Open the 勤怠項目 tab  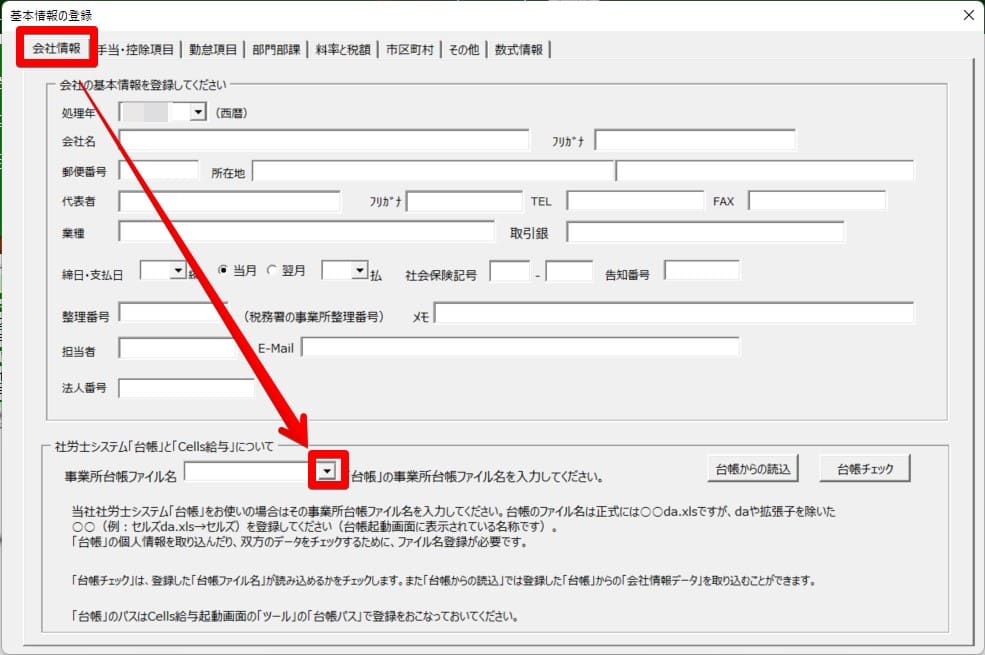click(213, 49)
